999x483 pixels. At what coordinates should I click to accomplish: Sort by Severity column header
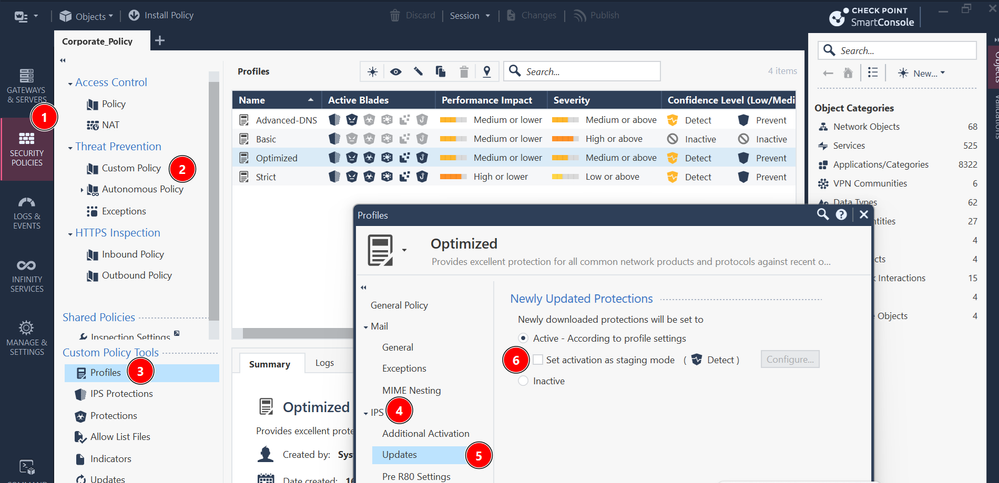point(604,100)
